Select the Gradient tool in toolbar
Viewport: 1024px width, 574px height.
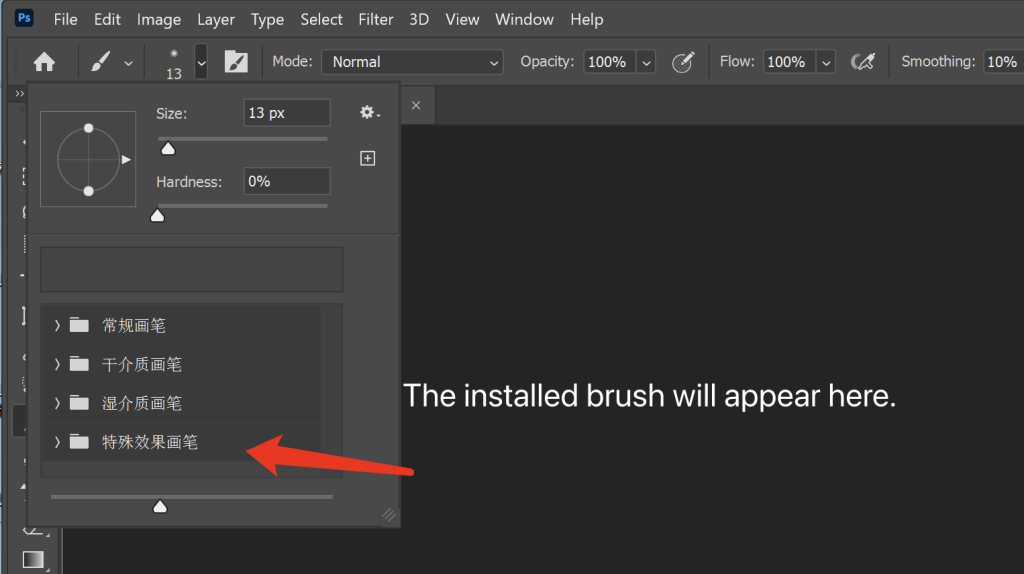click(33, 559)
